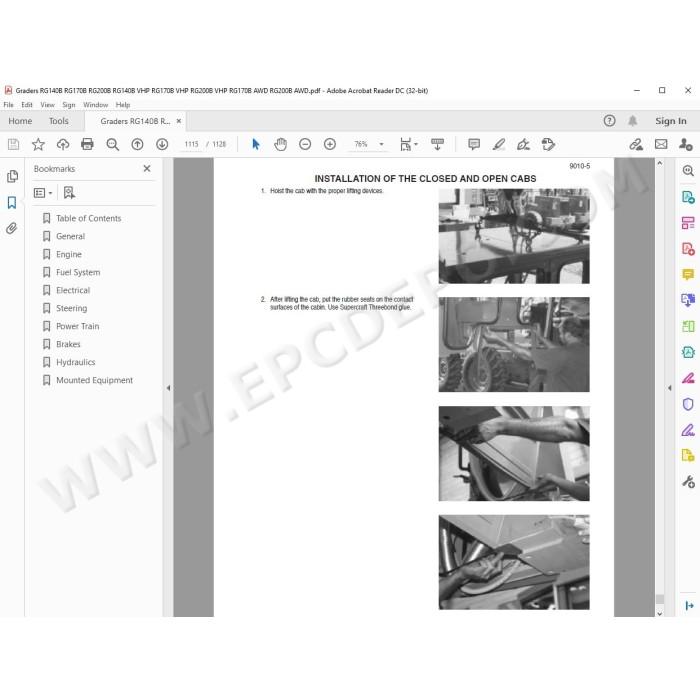
Task: Jump to the Engine bookmark
Action: 69,254
